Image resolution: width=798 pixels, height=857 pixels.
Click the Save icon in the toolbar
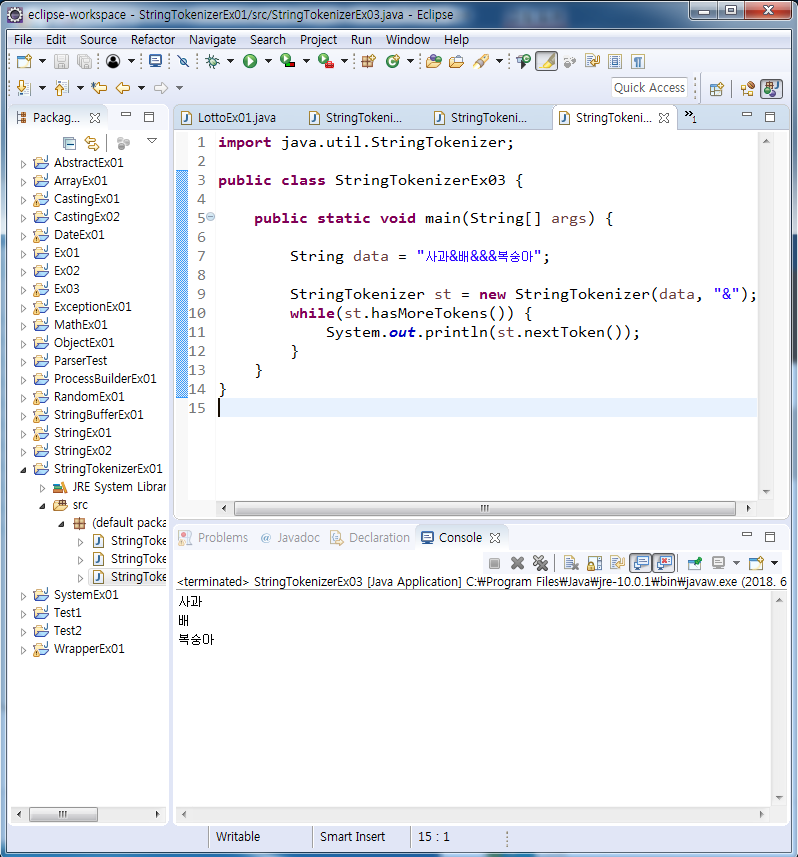(61, 61)
